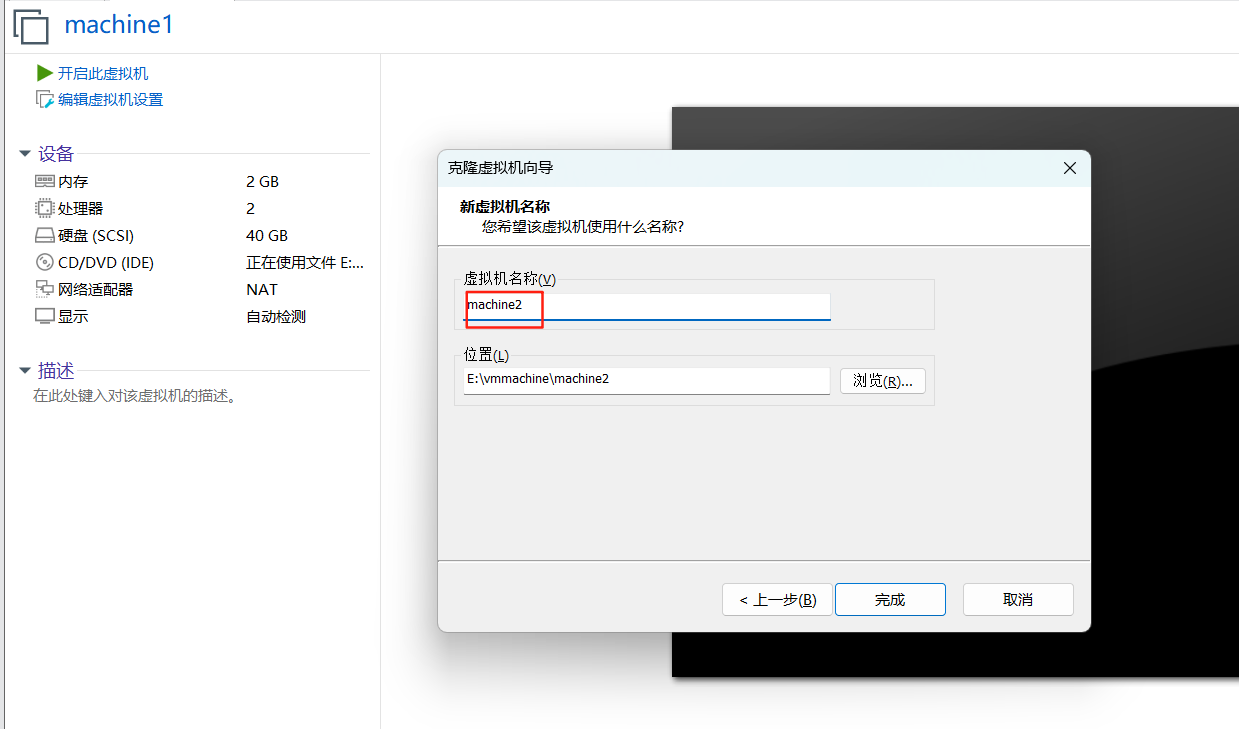Viewport: 1239px width, 729px height.
Task: Collapse the 描述 description section
Action: coord(25,371)
